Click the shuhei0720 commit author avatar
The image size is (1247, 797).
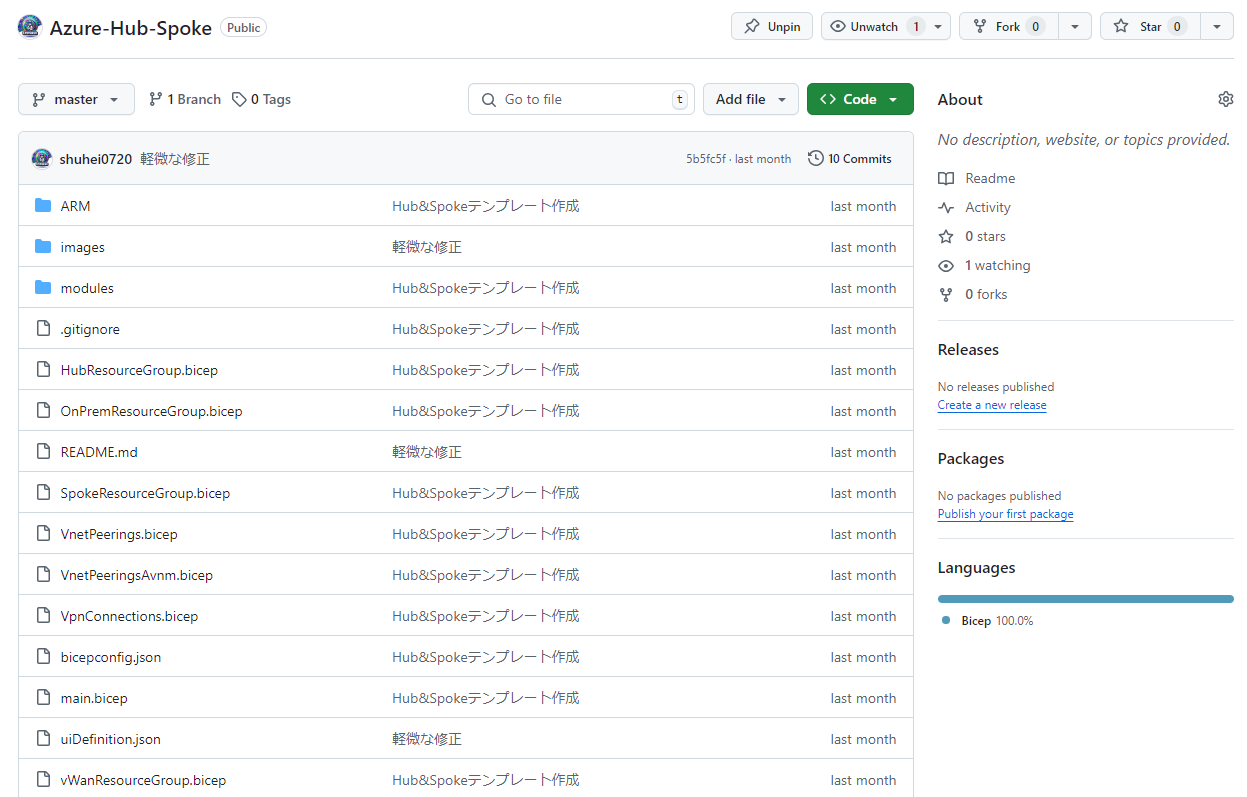41,158
